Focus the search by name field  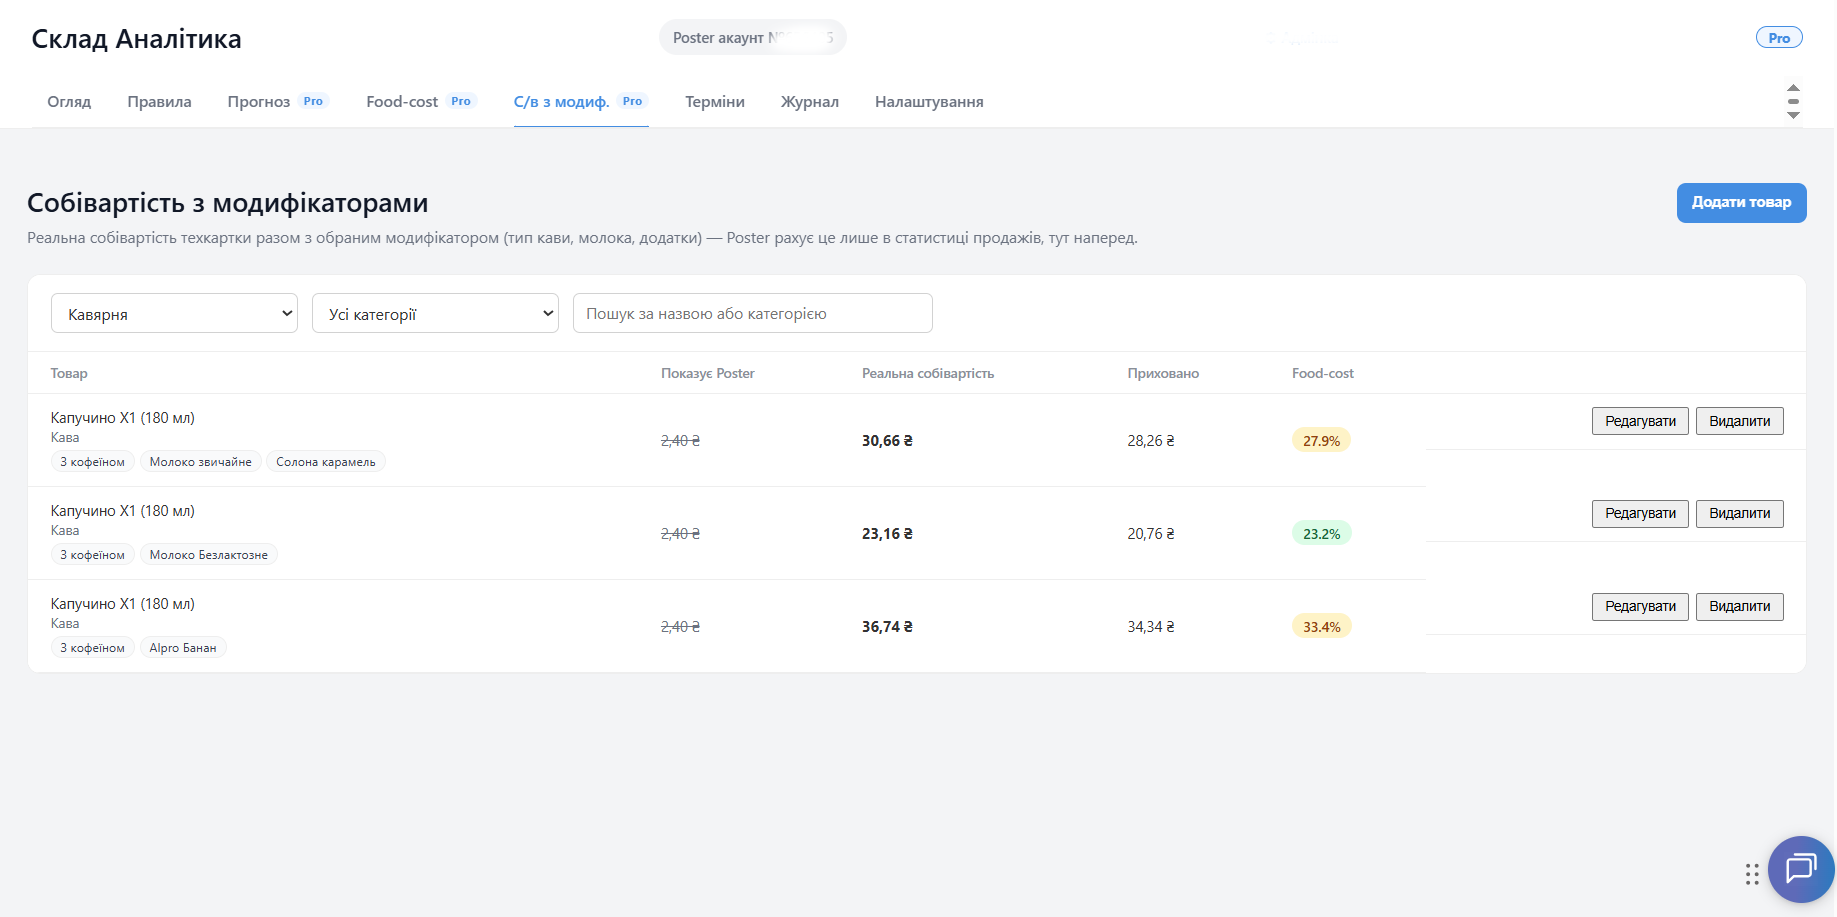coord(752,313)
